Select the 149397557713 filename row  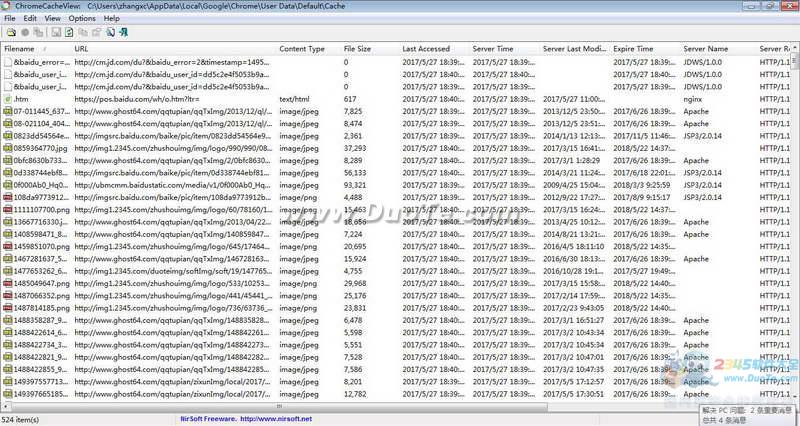(41, 382)
